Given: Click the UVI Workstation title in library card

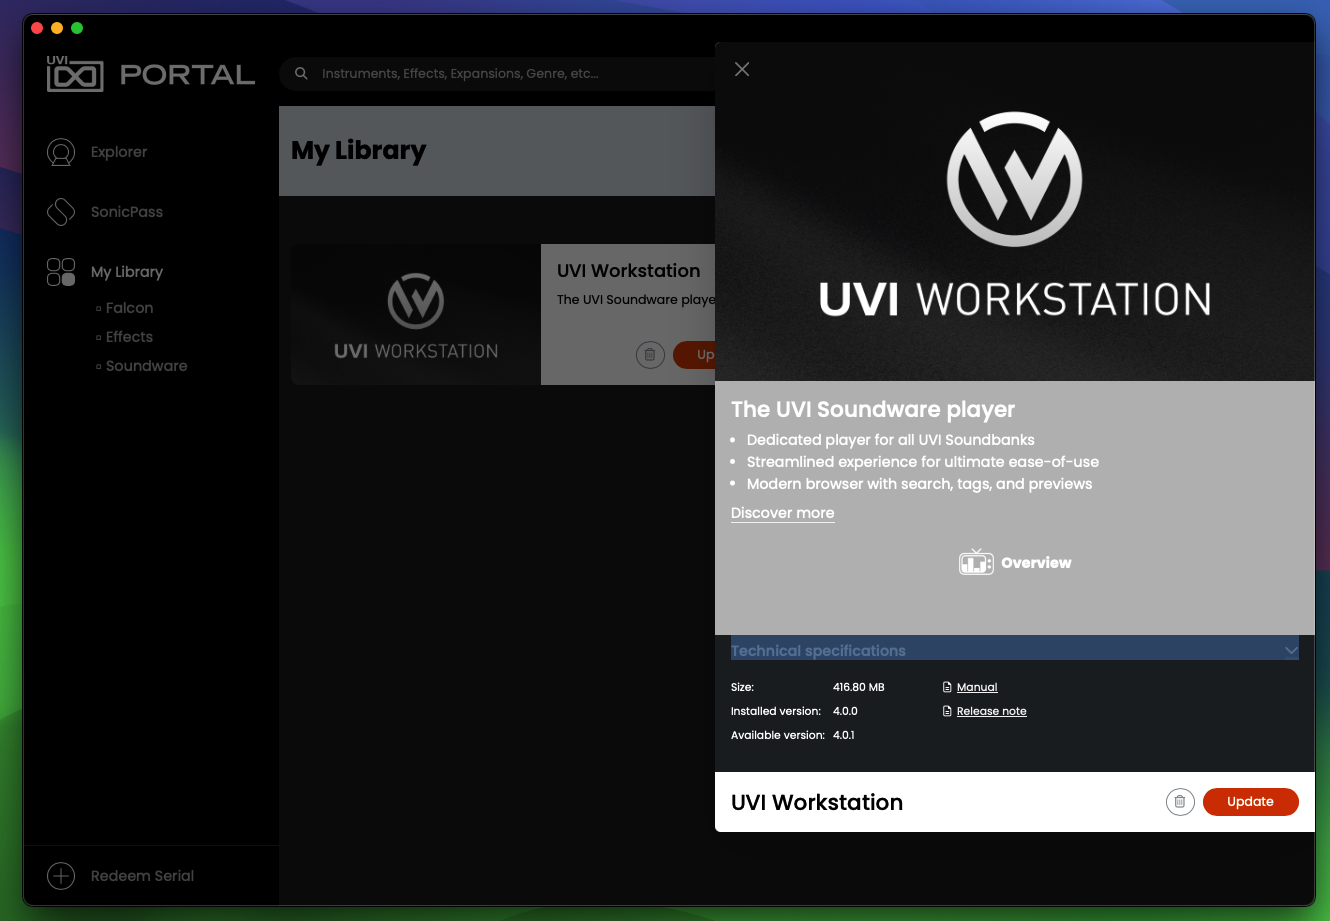Looking at the screenshot, I should click(x=629, y=271).
